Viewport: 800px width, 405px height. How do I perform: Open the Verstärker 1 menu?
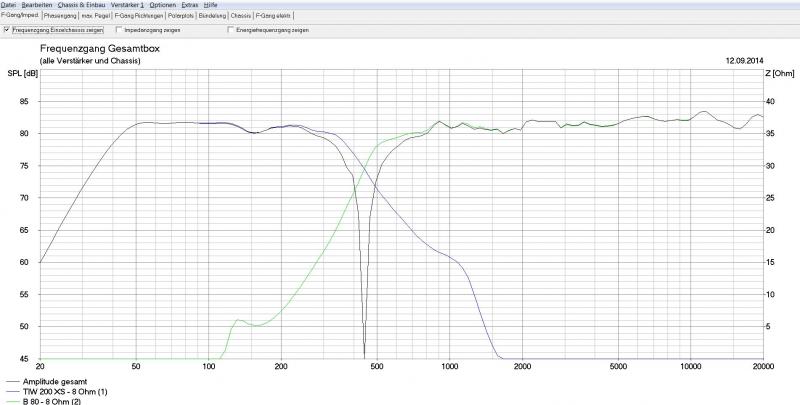[x=127, y=5]
